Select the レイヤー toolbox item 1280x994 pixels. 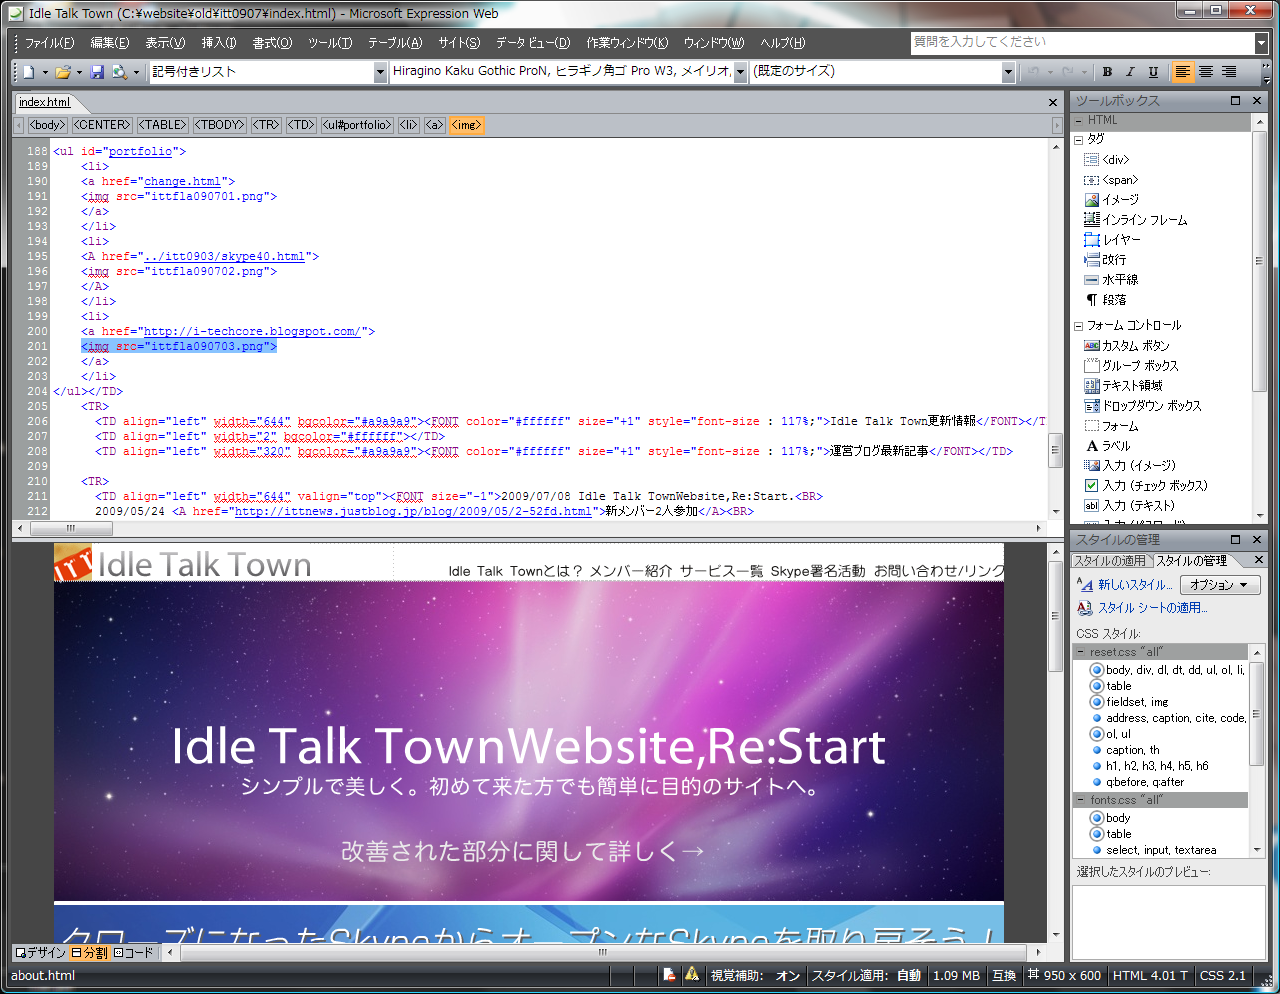1112,240
